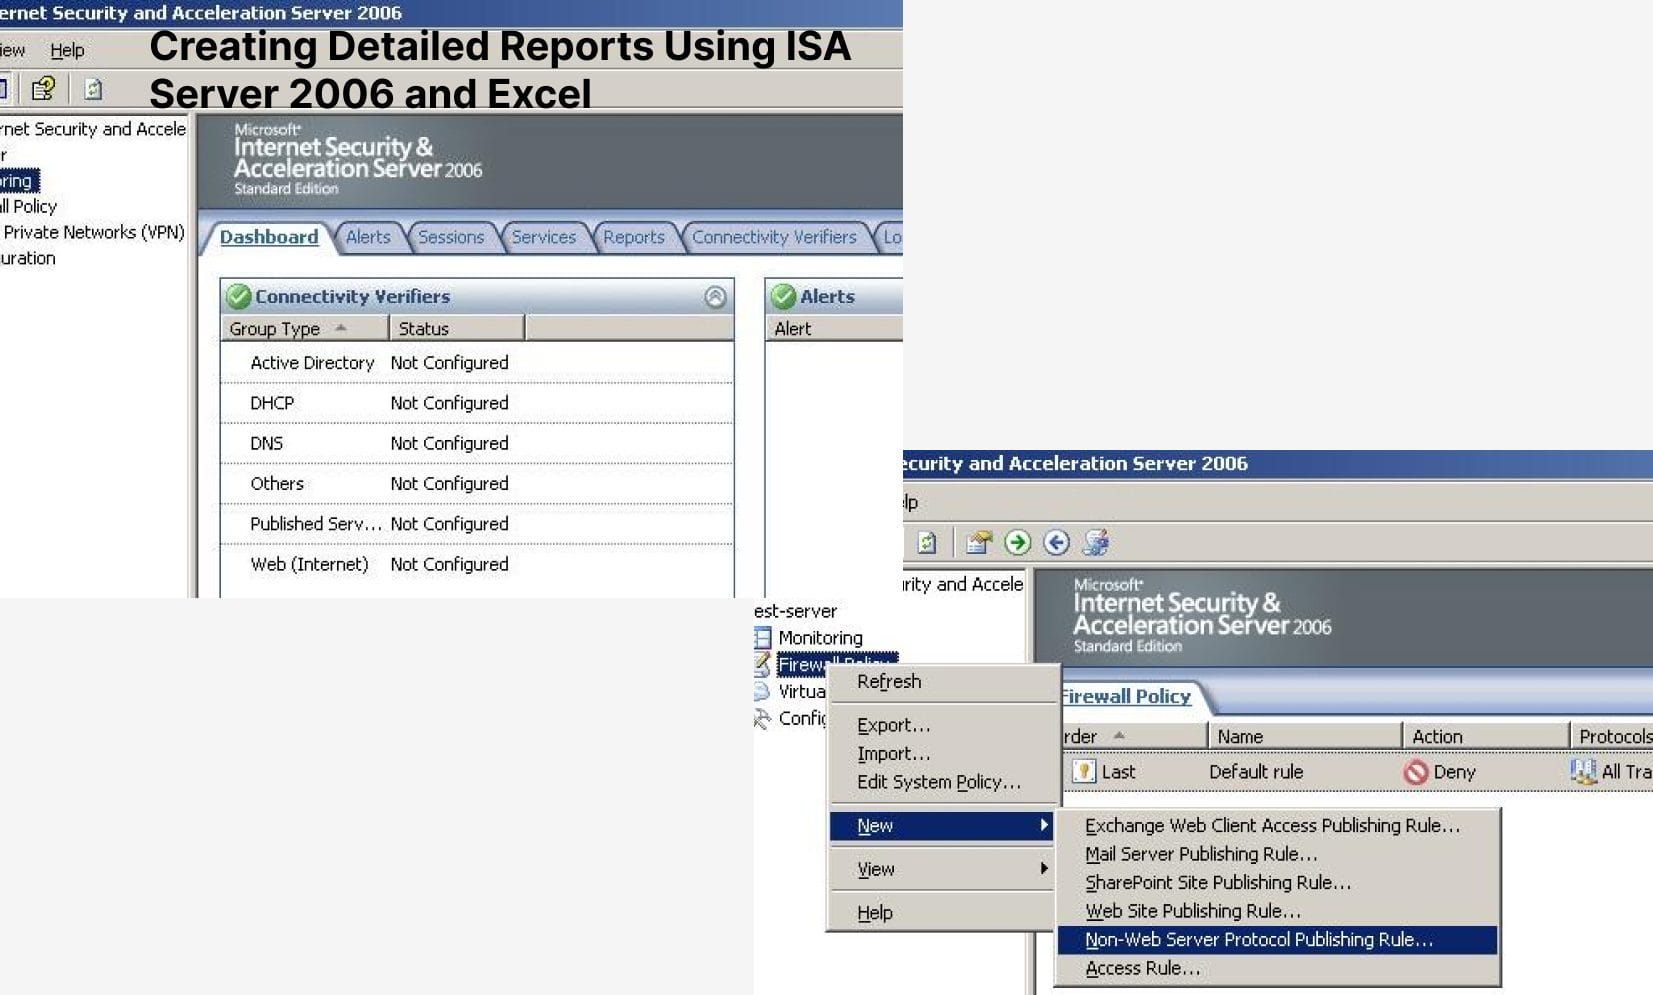
Task: Choose Help from the context menu
Action: coord(943,913)
